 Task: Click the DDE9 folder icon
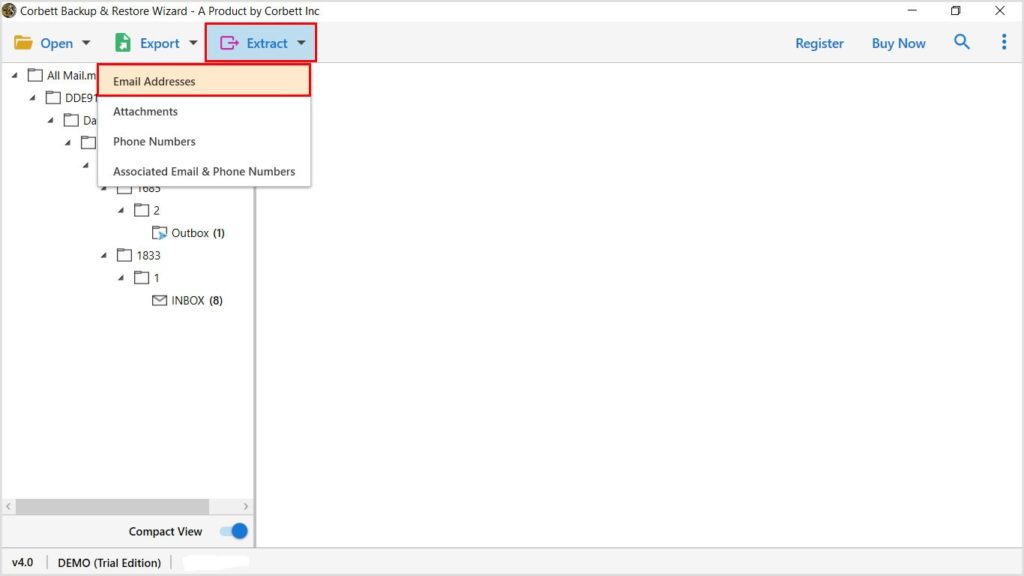[x=53, y=97]
